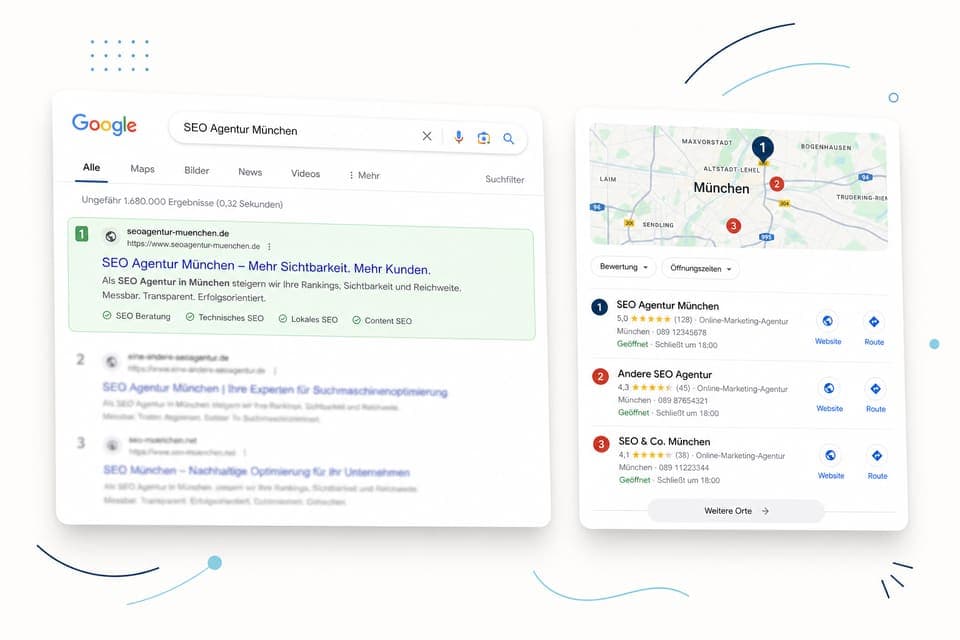
Task: Click the globe favicon of seoagentur-muenchen.de
Action: coord(111,236)
